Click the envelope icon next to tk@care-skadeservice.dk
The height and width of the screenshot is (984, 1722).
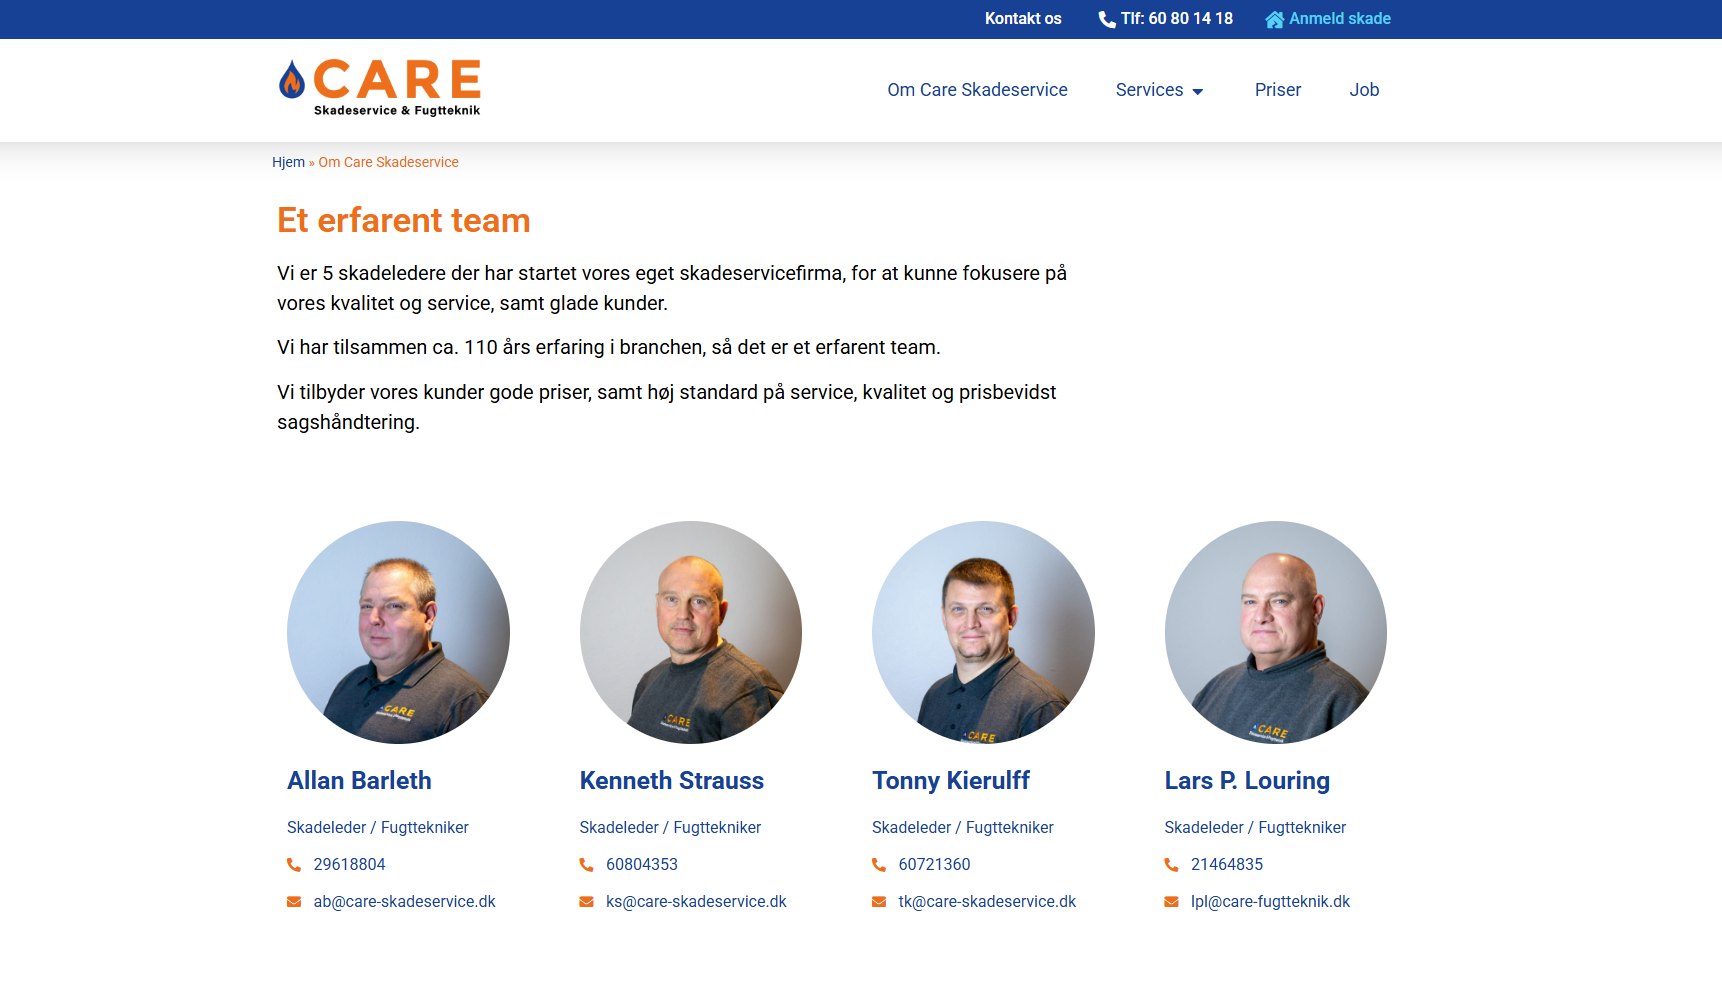(879, 902)
